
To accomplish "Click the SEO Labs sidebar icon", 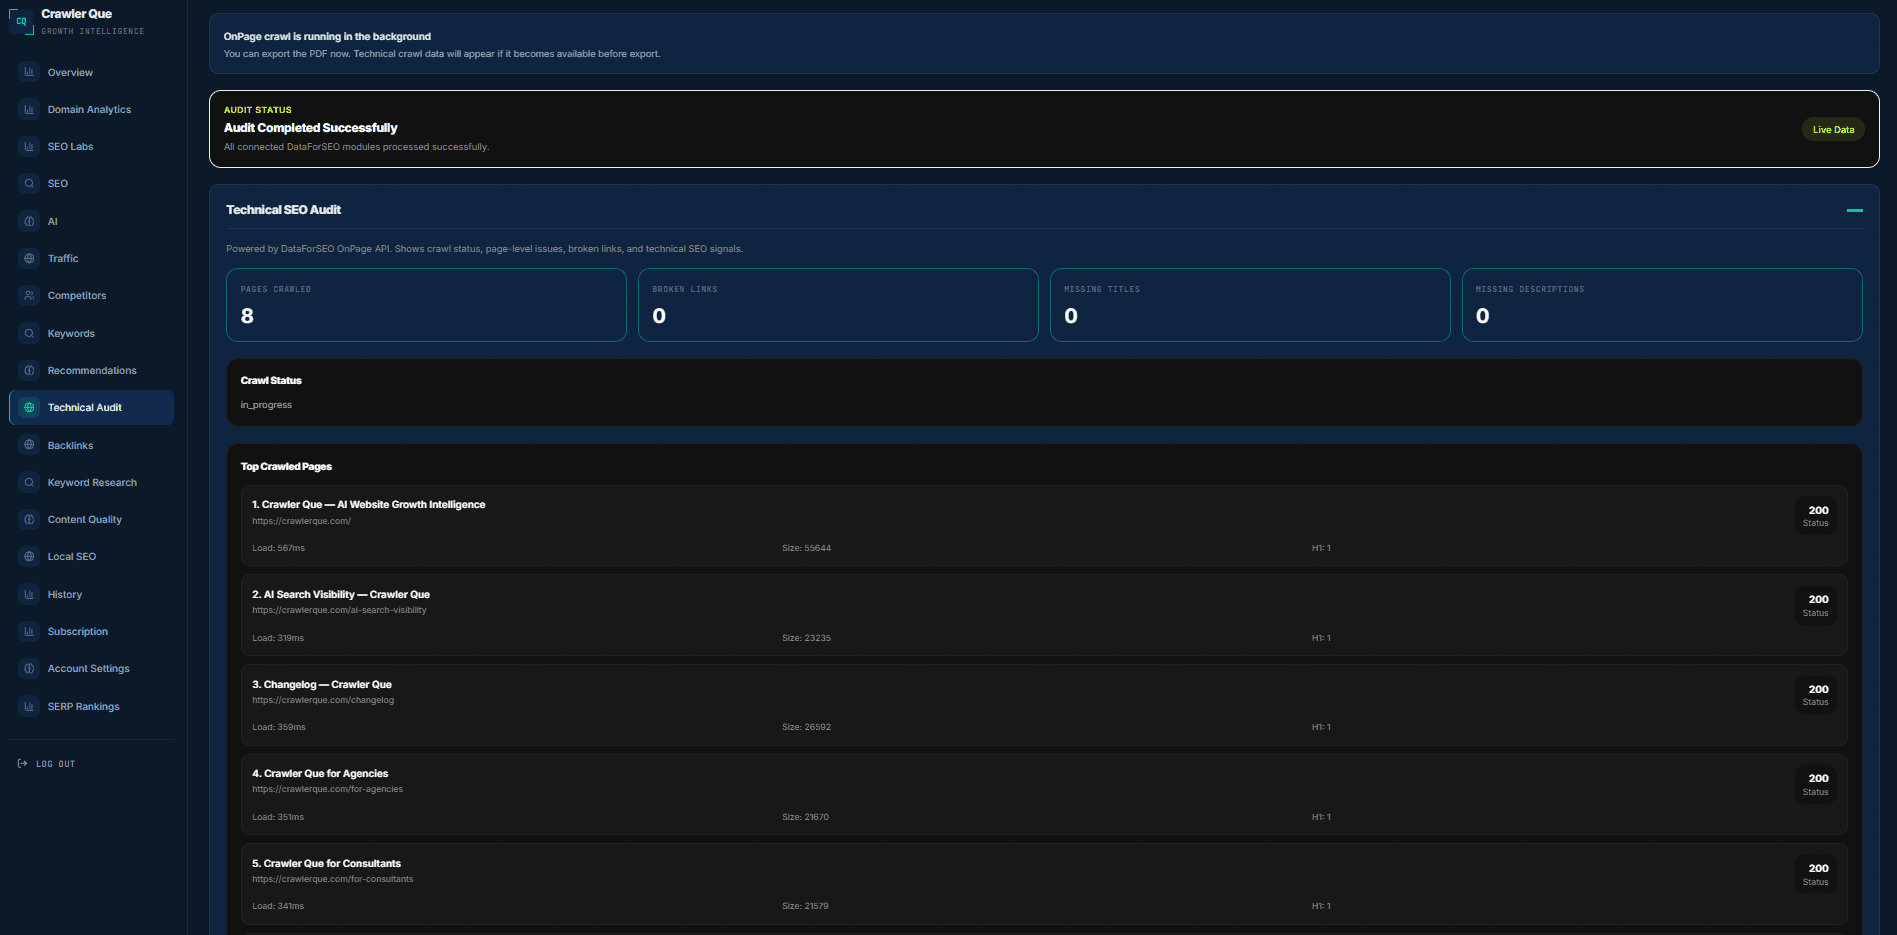I will 29,146.
